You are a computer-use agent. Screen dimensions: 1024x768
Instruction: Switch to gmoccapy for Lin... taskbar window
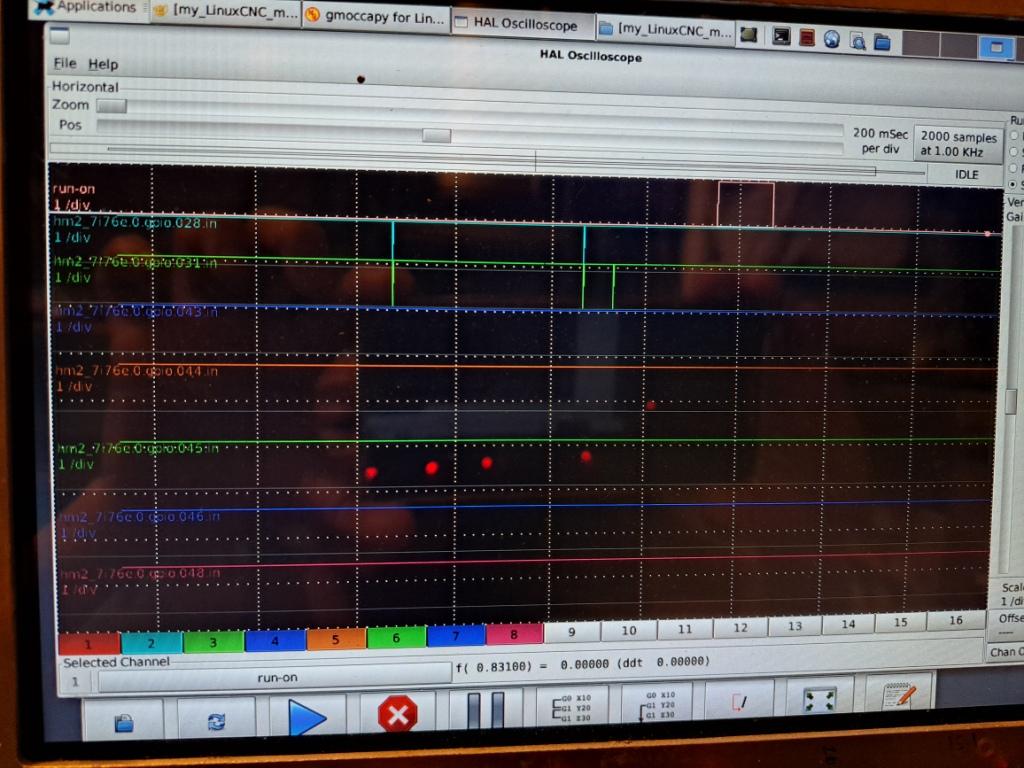(x=376, y=17)
